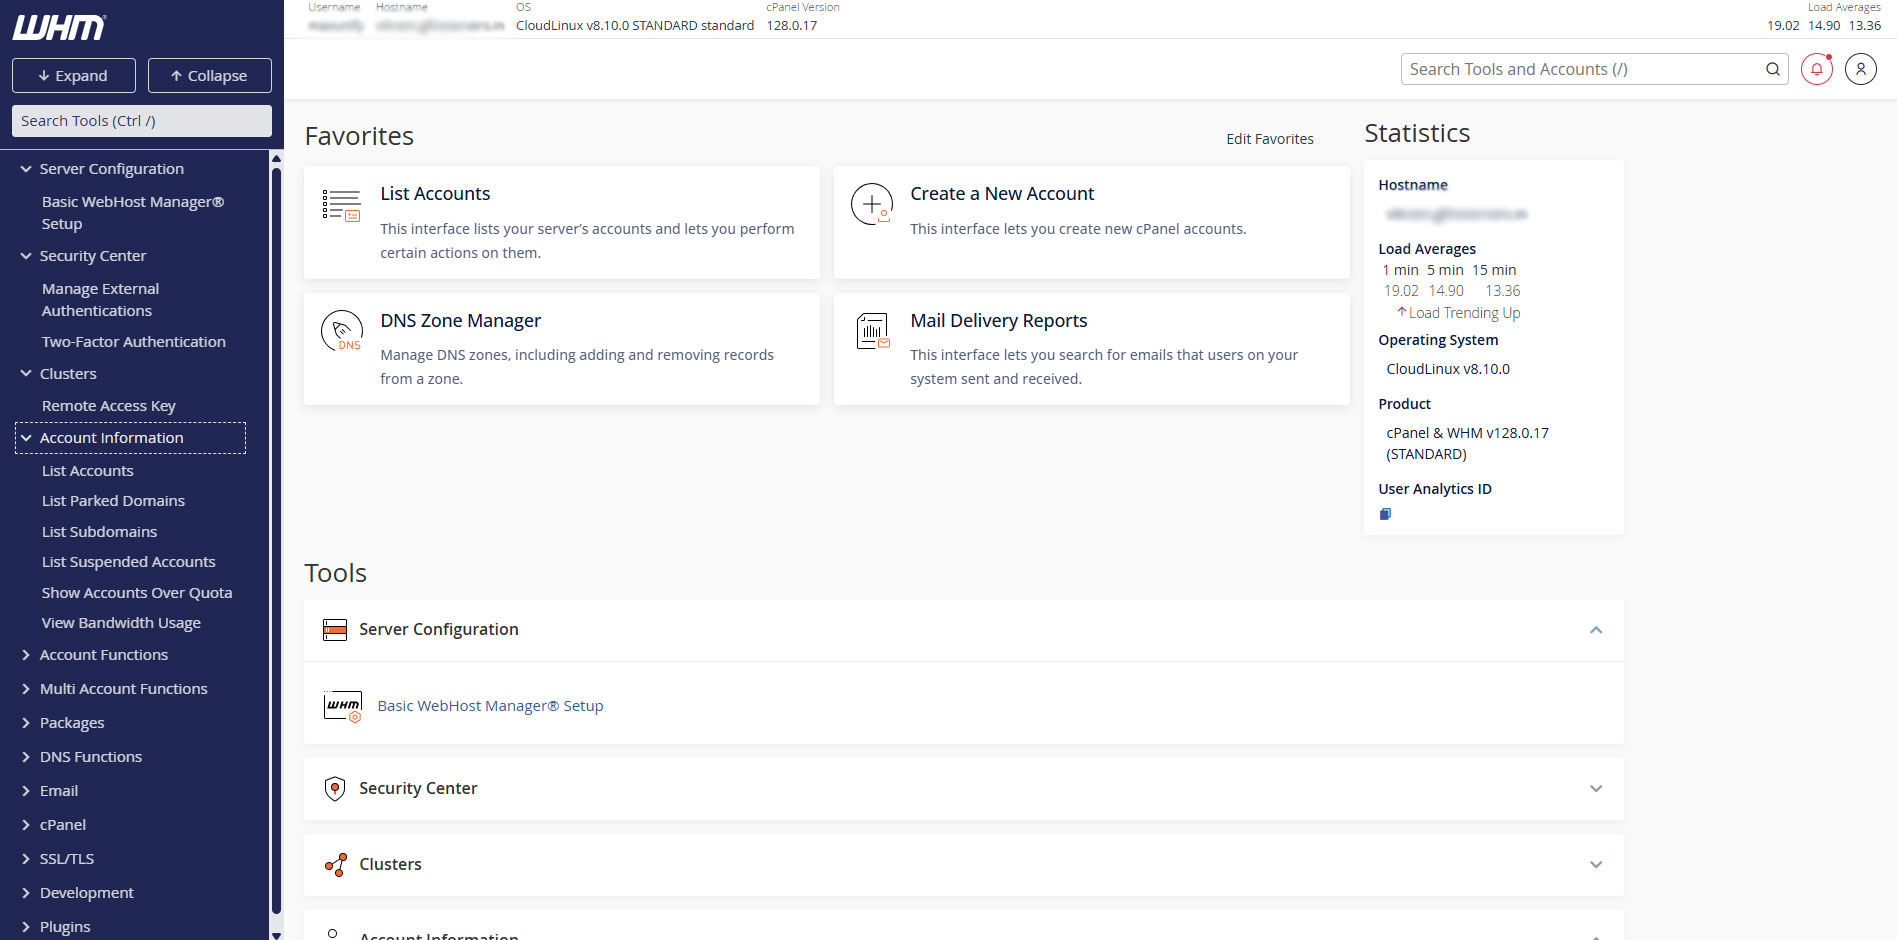The width and height of the screenshot is (1897, 940).
Task: Expand Email sidebar group
Action: [x=26, y=791]
